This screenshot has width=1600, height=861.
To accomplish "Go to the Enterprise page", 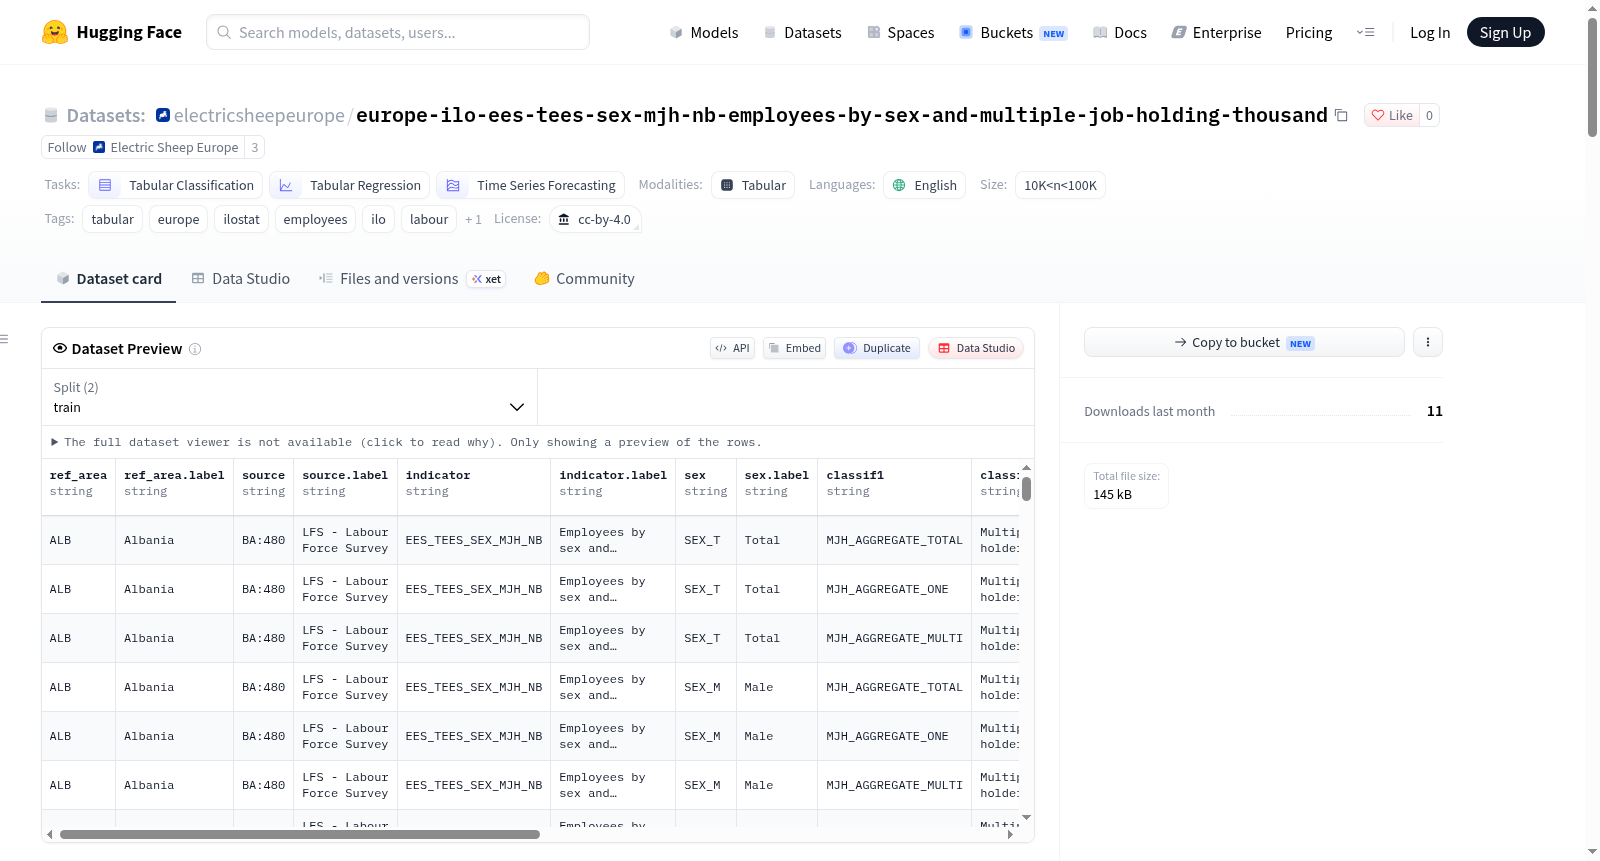I will click(x=1217, y=33).
